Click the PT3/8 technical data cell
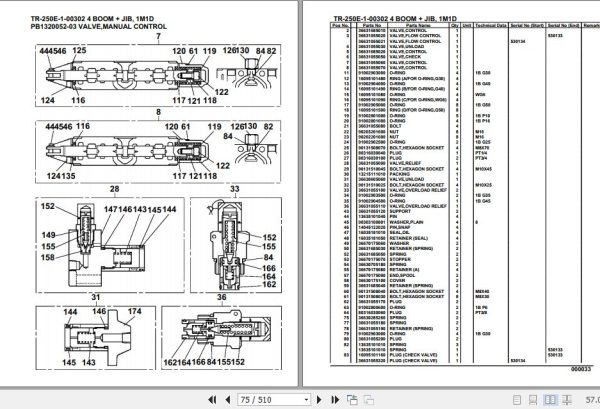The image size is (600, 409). (481, 313)
